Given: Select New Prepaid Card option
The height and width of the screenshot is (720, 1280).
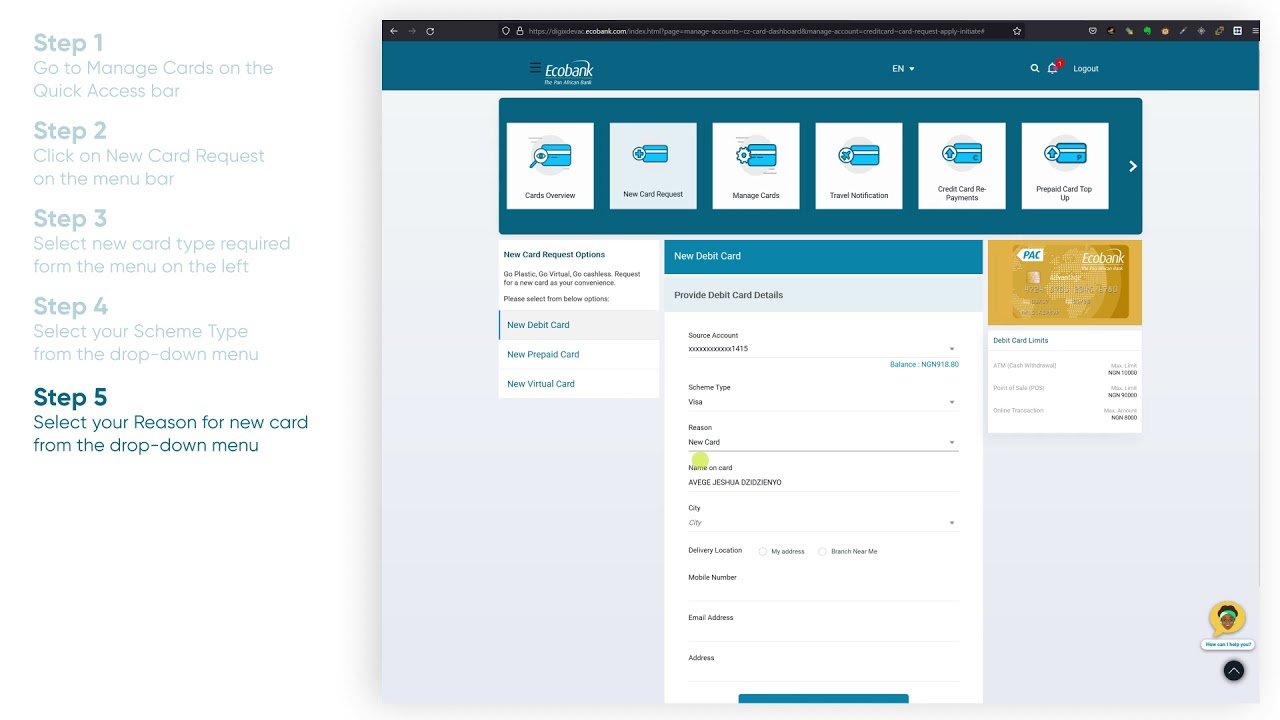Looking at the screenshot, I should [579, 354].
